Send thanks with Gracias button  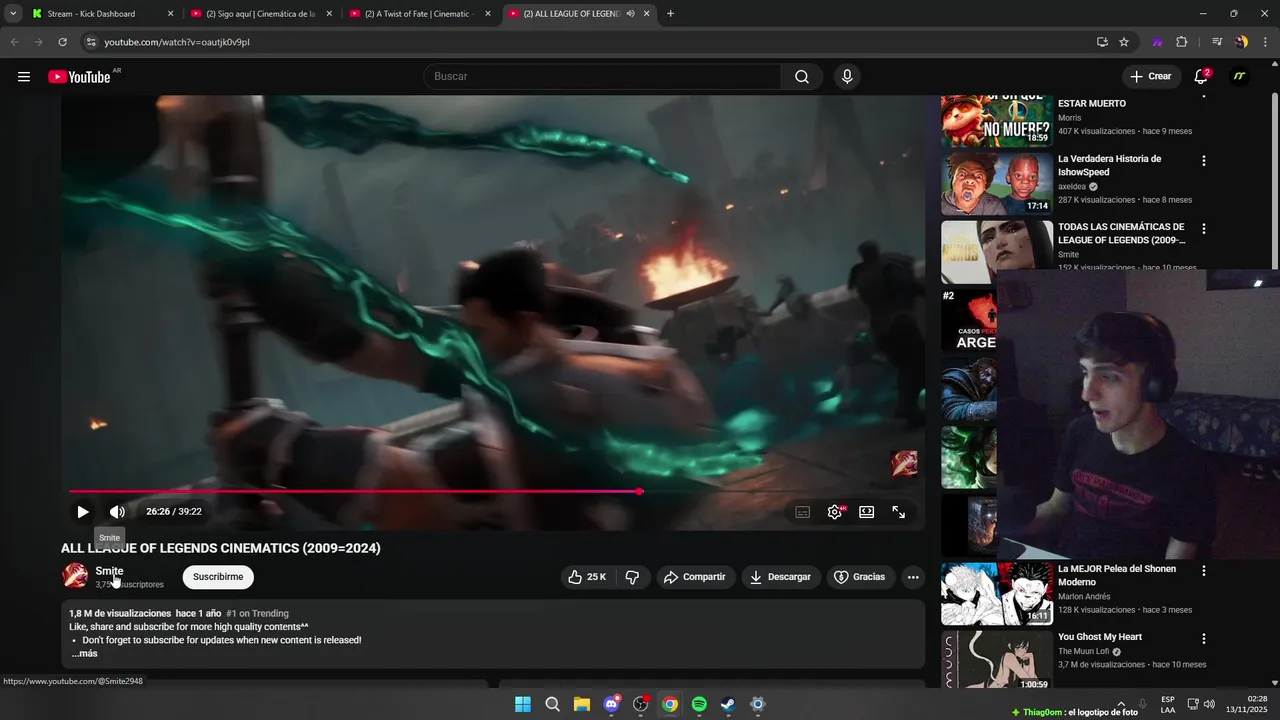[860, 577]
